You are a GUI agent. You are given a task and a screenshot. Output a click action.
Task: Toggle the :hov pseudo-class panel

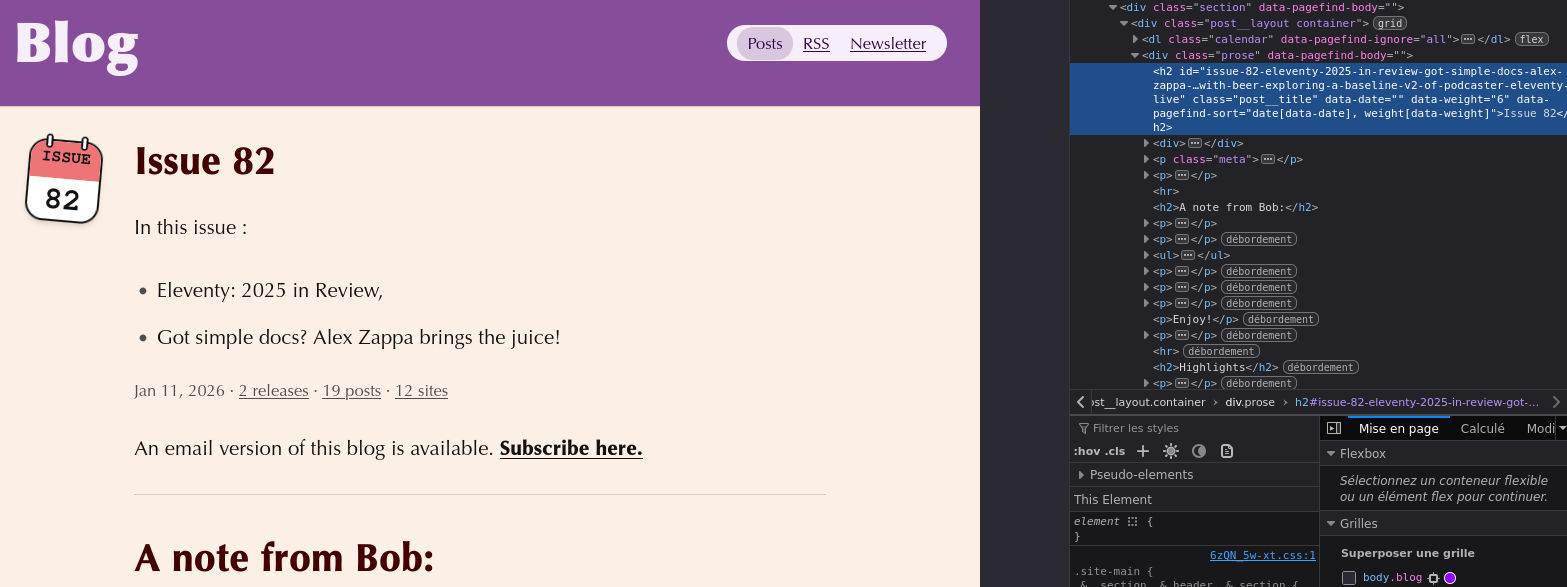click(x=1086, y=451)
